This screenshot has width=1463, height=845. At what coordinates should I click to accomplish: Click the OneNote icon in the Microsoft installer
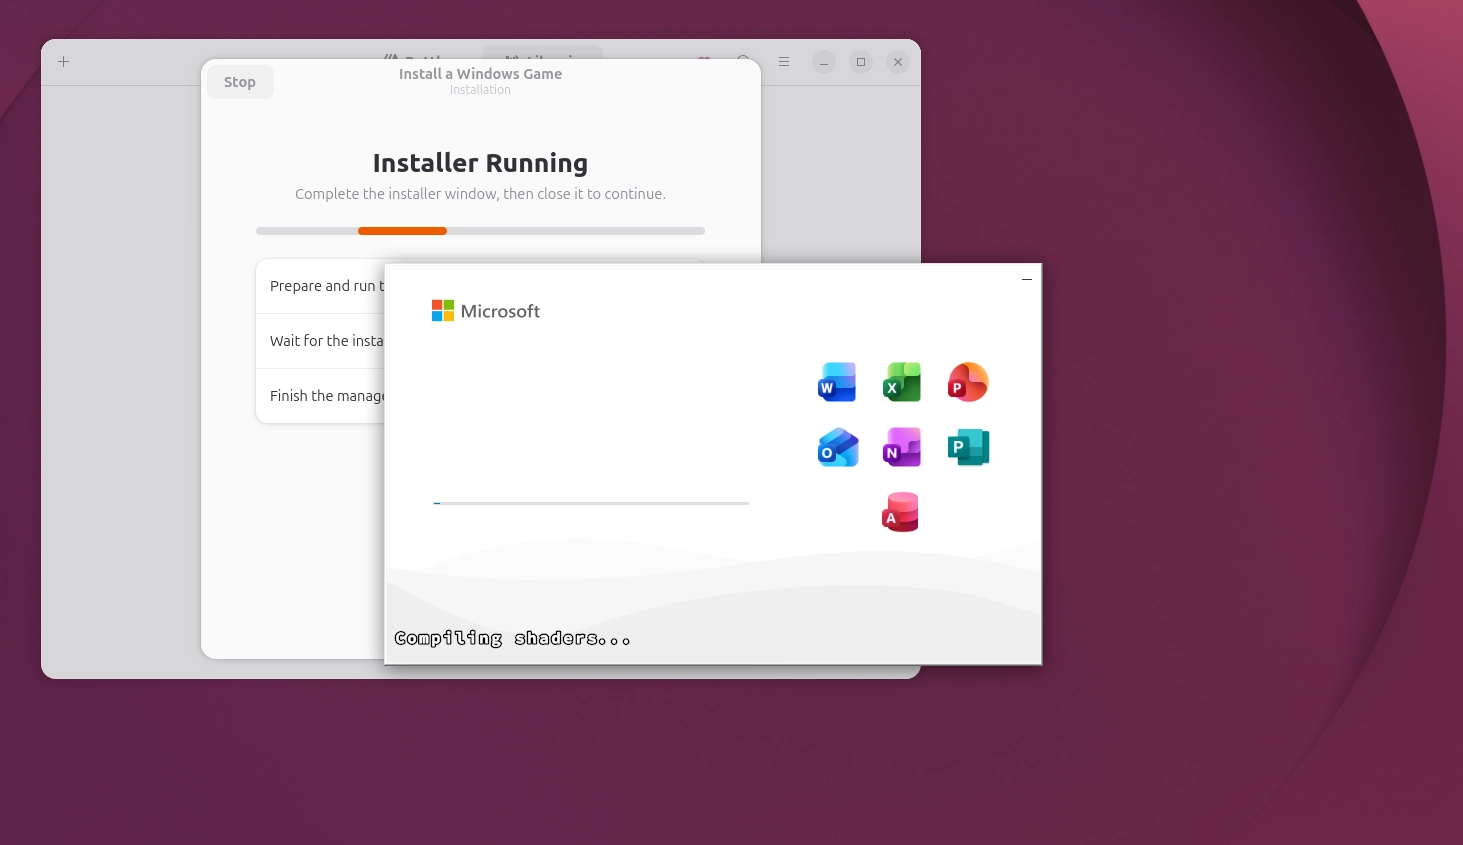pos(902,447)
